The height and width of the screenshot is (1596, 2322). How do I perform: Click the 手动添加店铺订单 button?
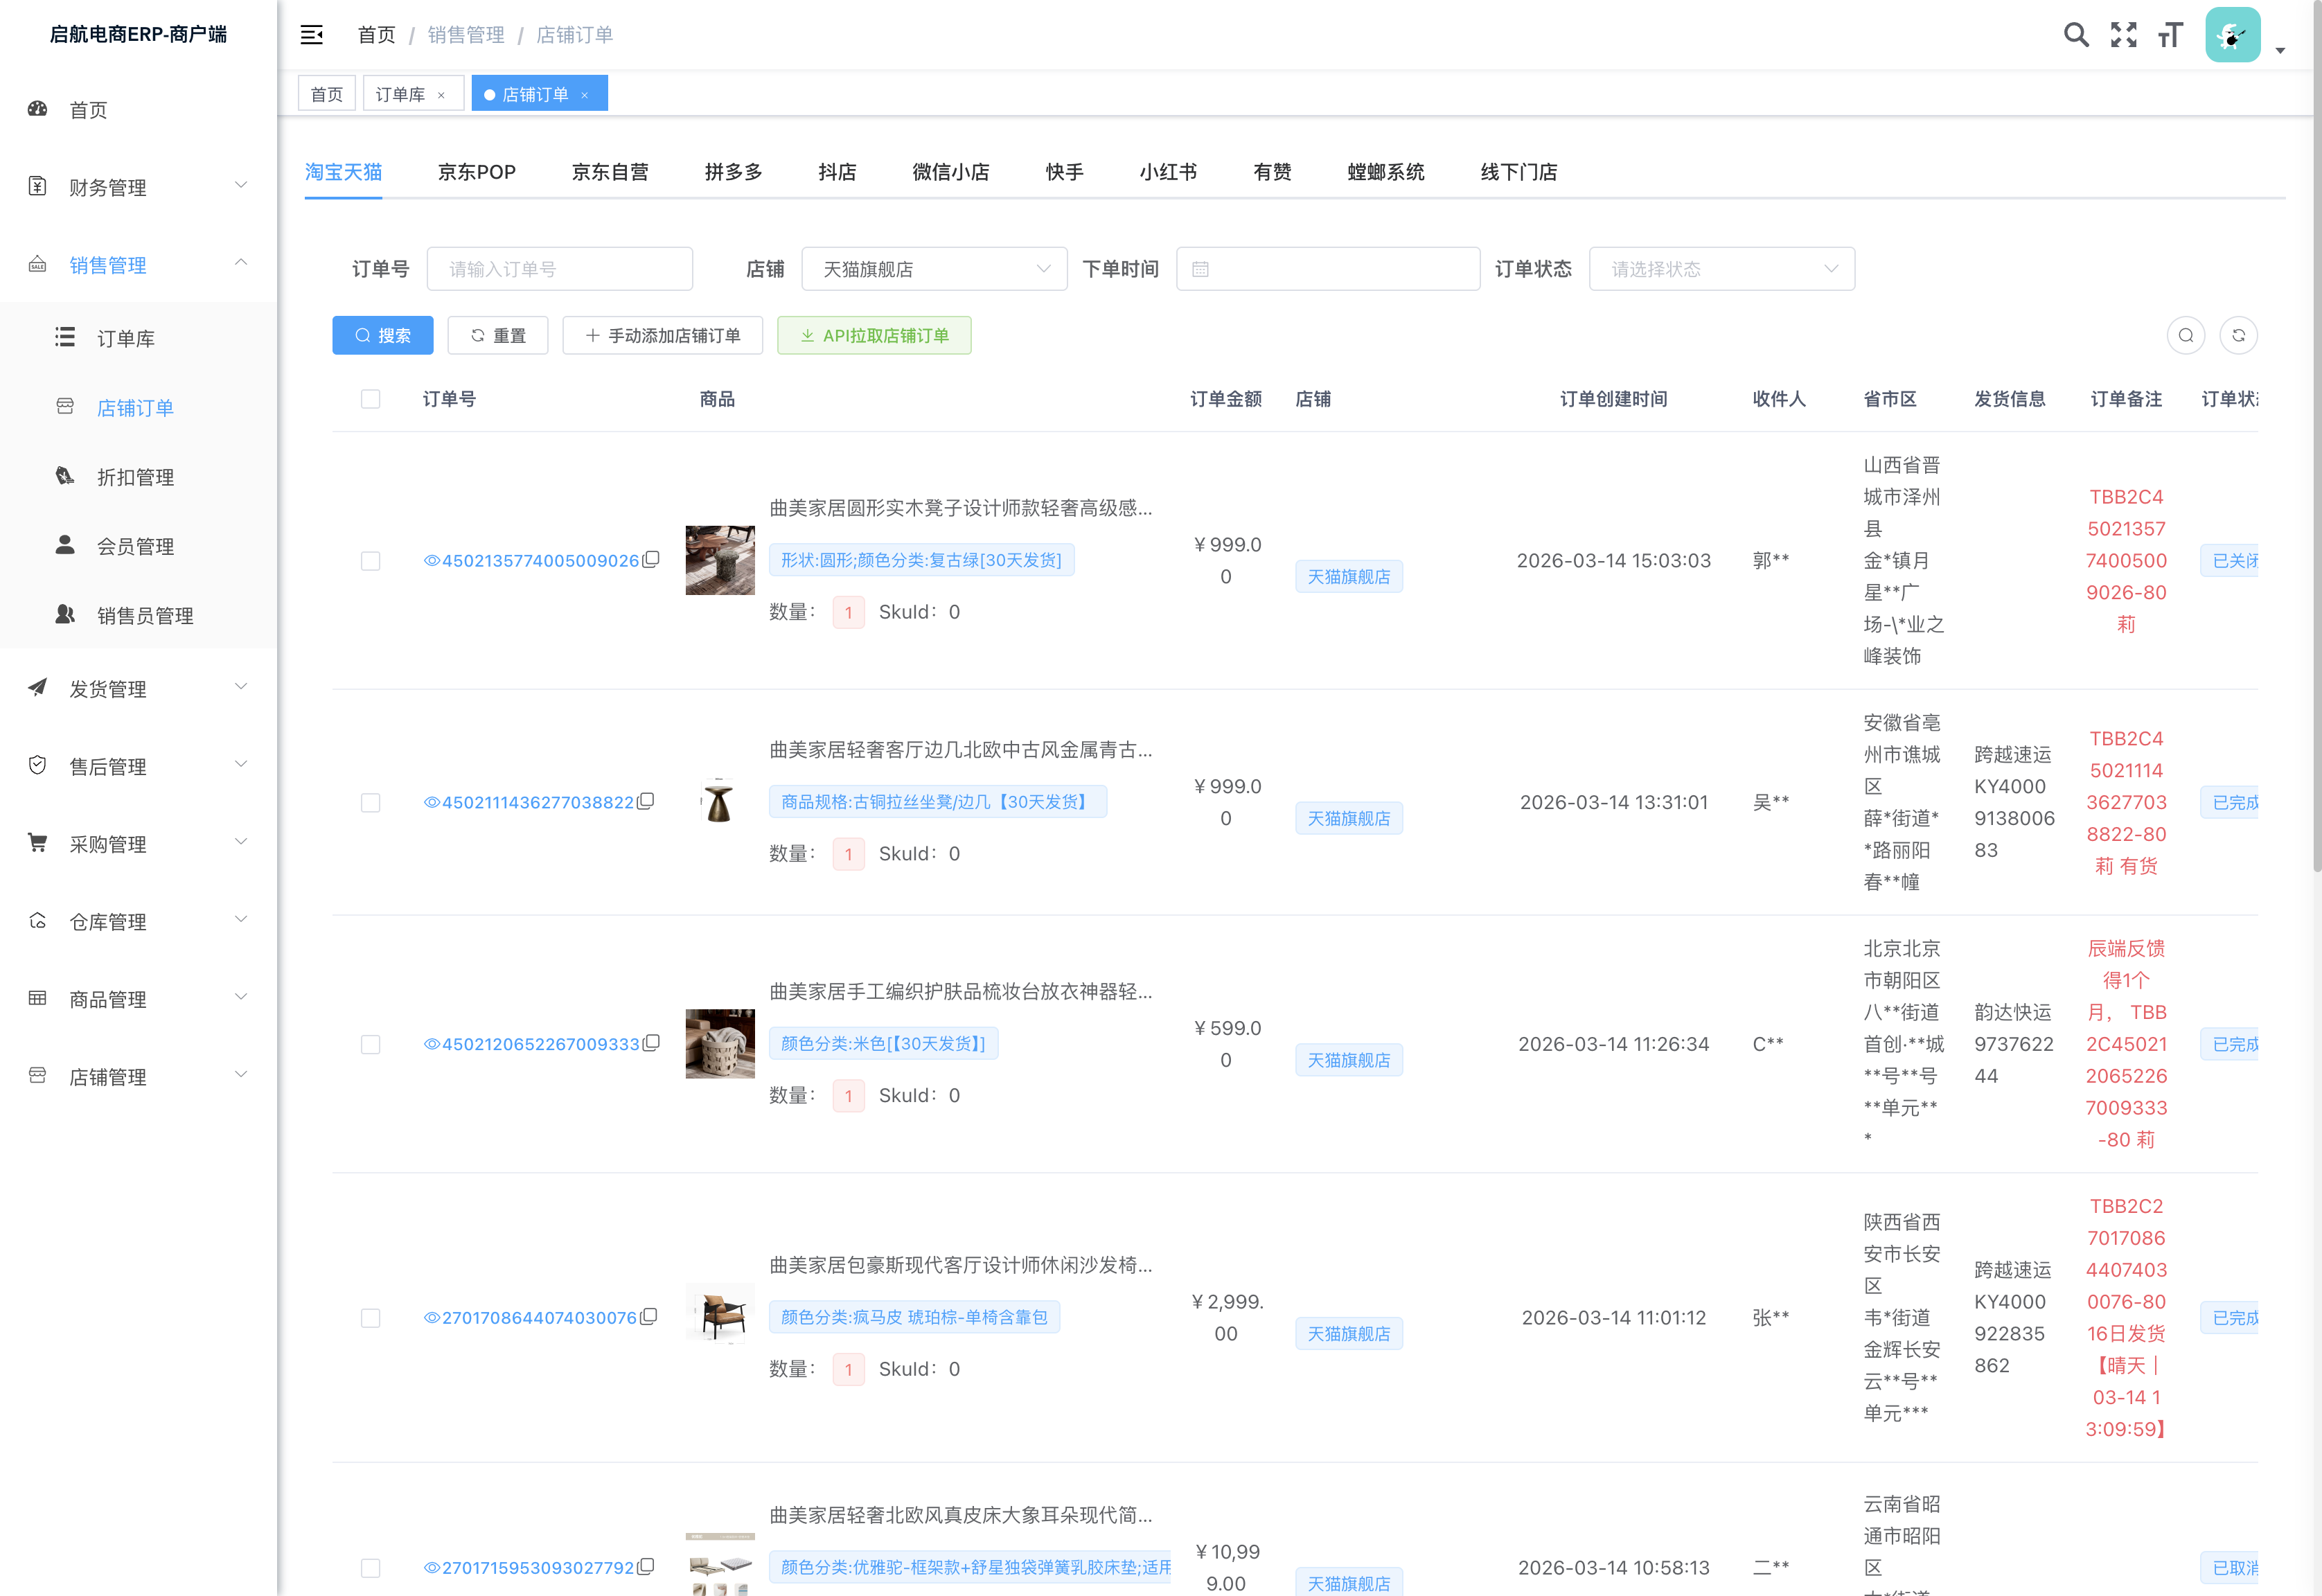point(662,335)
